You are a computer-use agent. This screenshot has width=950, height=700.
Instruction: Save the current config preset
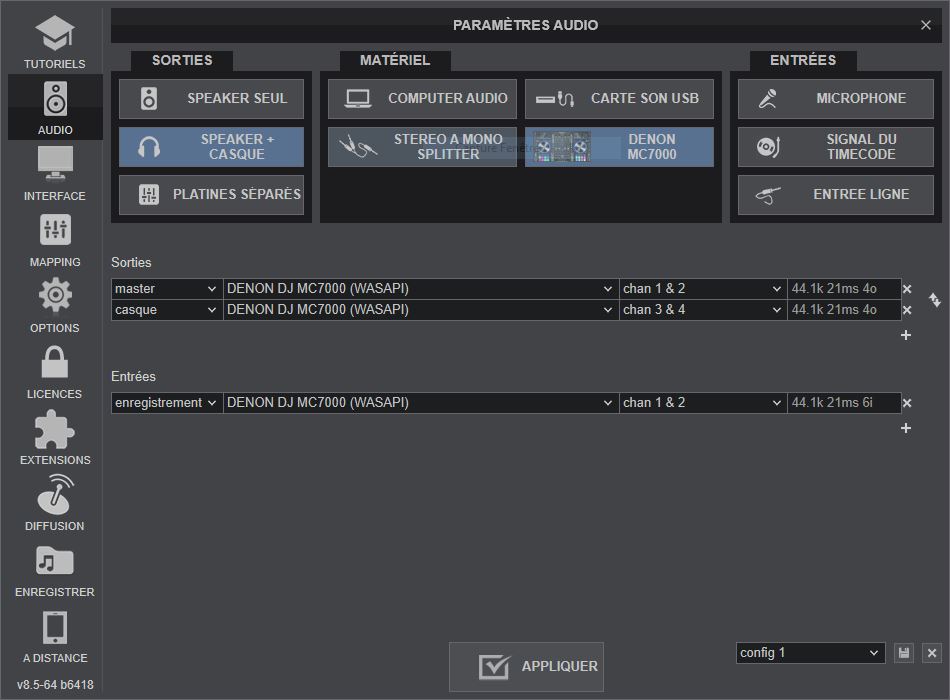tap(904, 653)
